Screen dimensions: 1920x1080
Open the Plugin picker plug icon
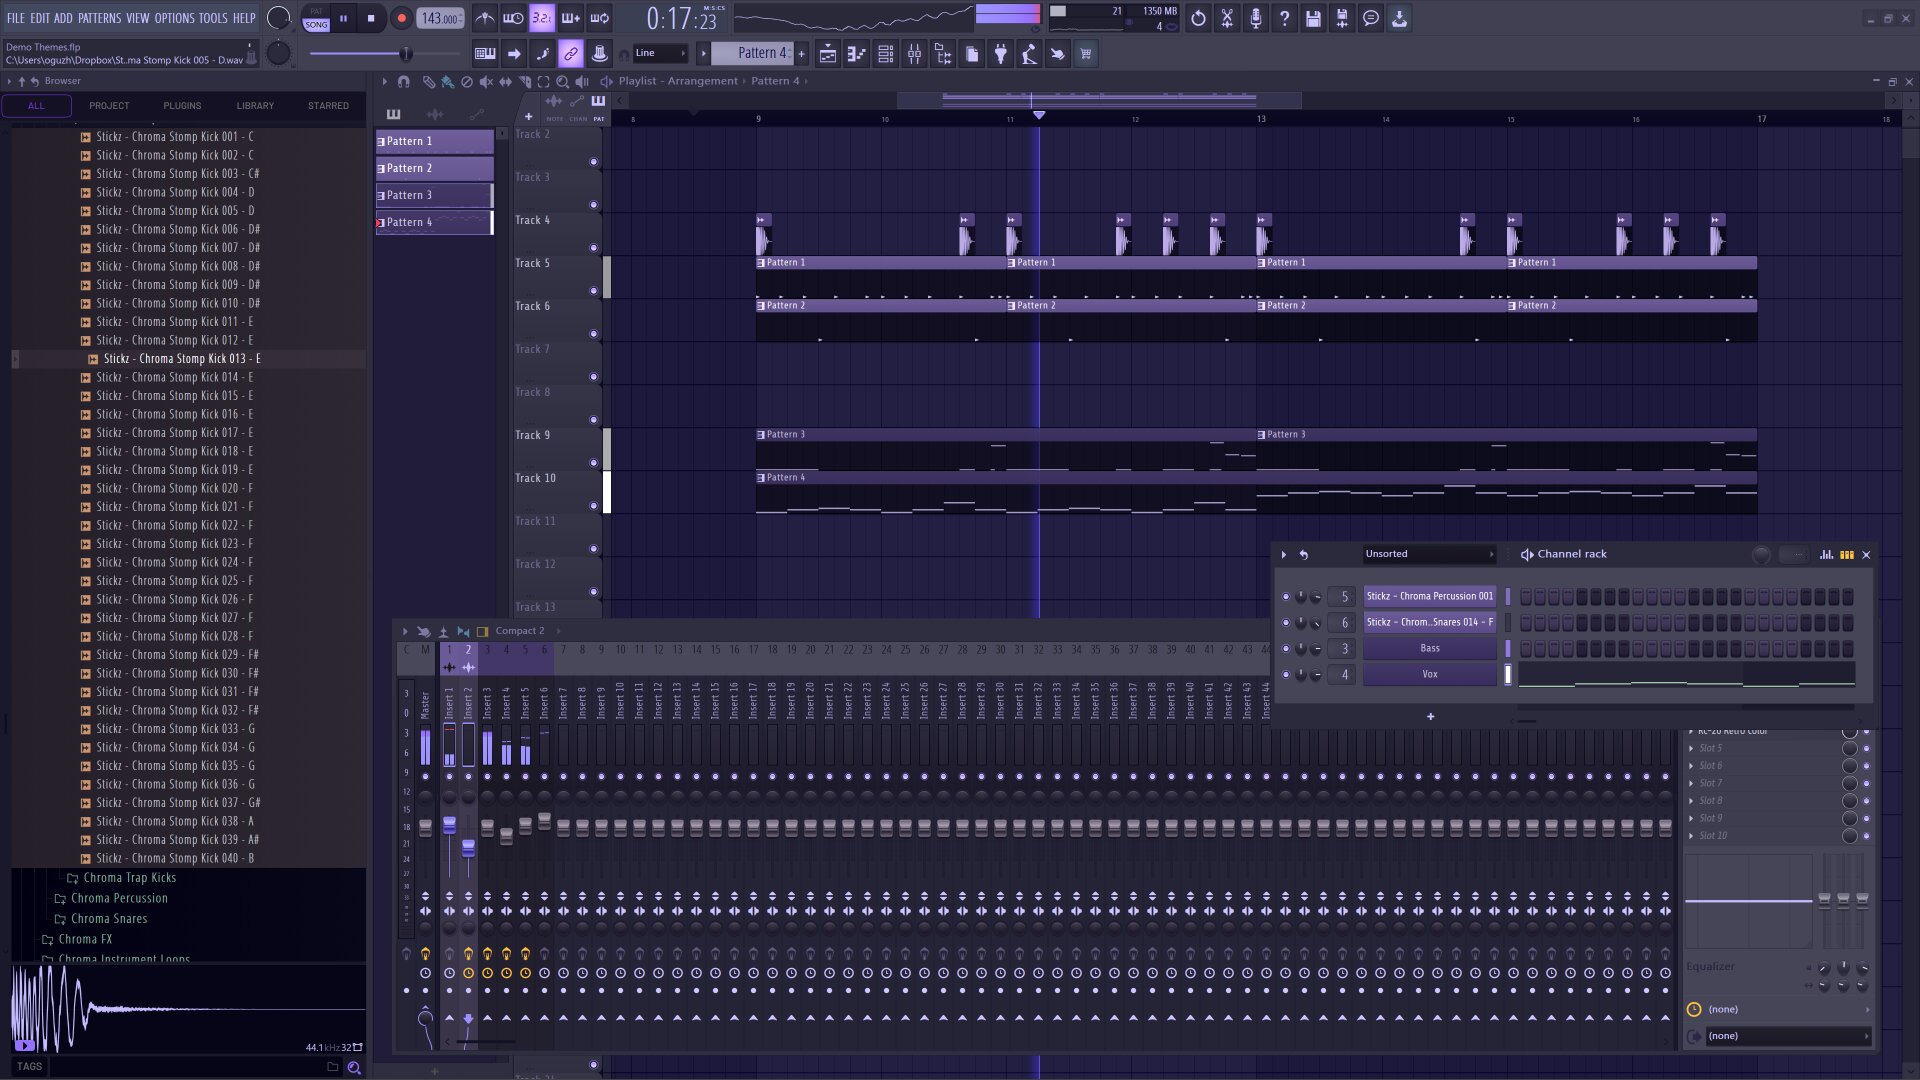[x=1000, y=54]
